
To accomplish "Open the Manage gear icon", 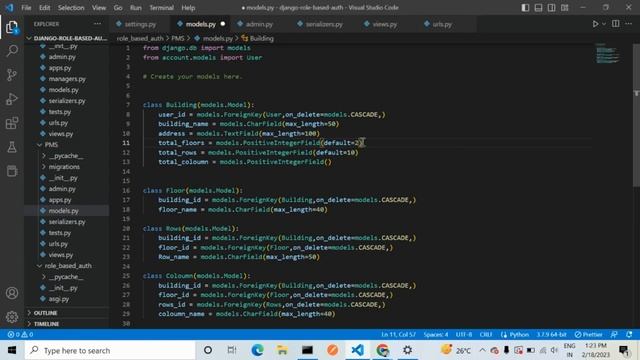I will click(x=12, y=317).
